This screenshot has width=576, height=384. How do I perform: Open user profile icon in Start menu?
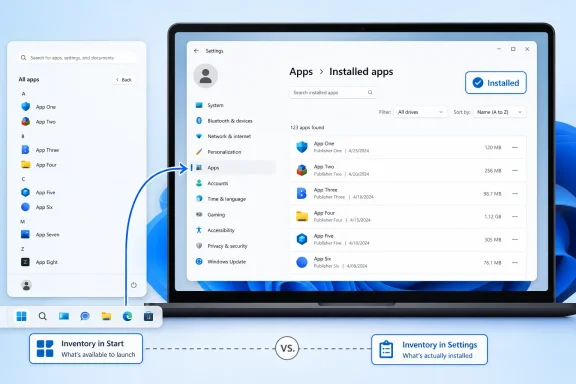26,285
